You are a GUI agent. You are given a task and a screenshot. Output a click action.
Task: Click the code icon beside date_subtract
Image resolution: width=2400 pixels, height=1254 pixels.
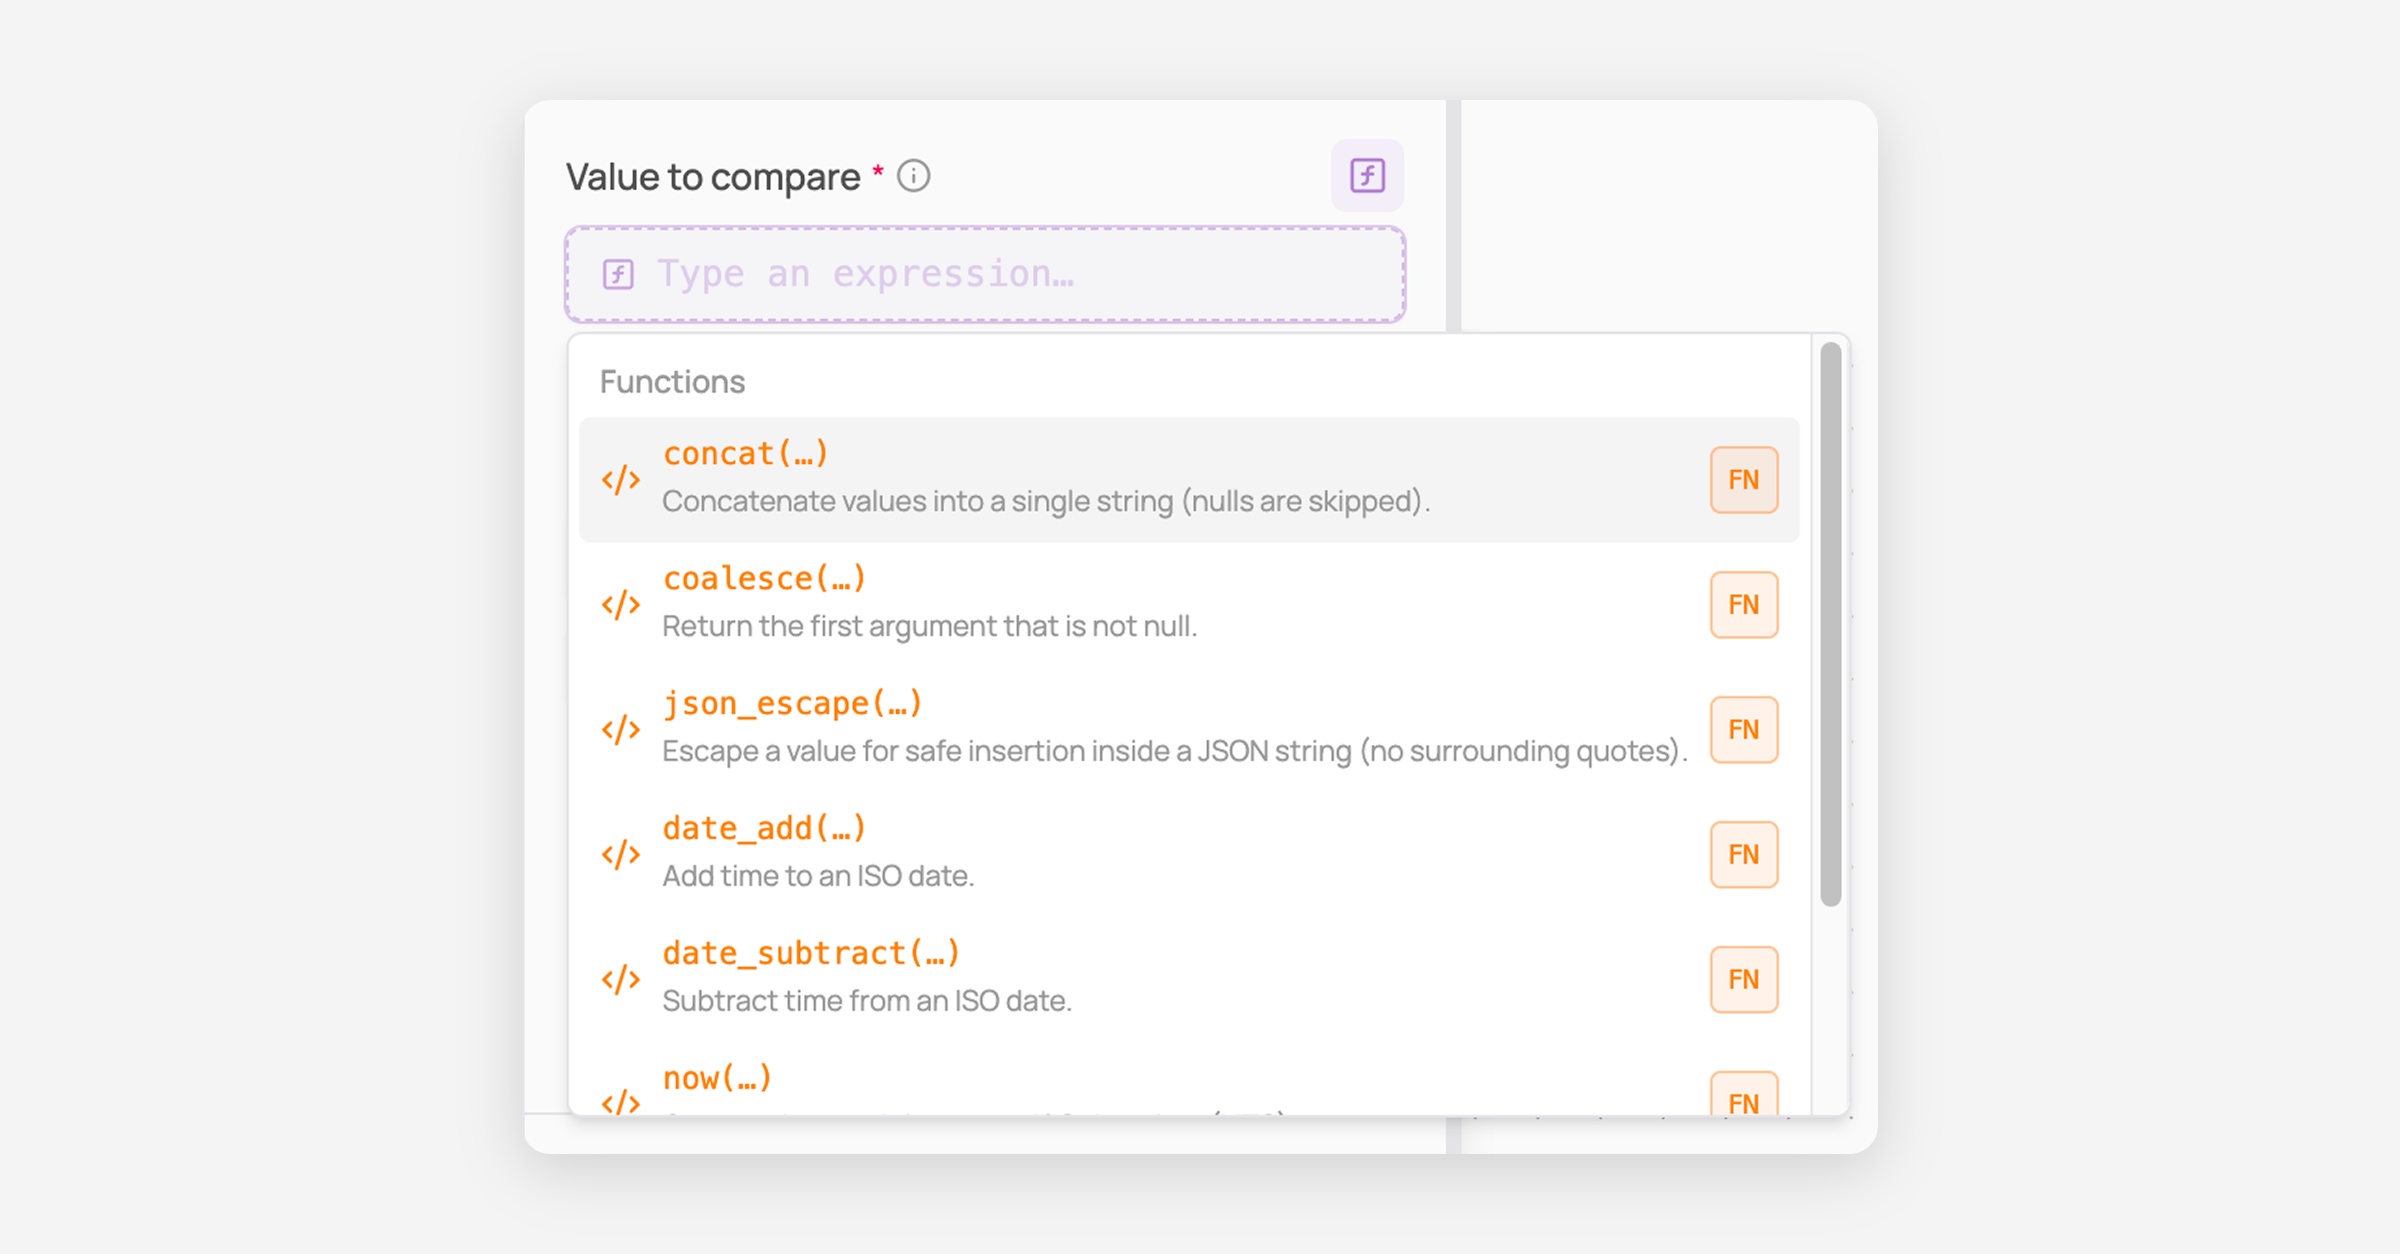(x=620, y=980)
